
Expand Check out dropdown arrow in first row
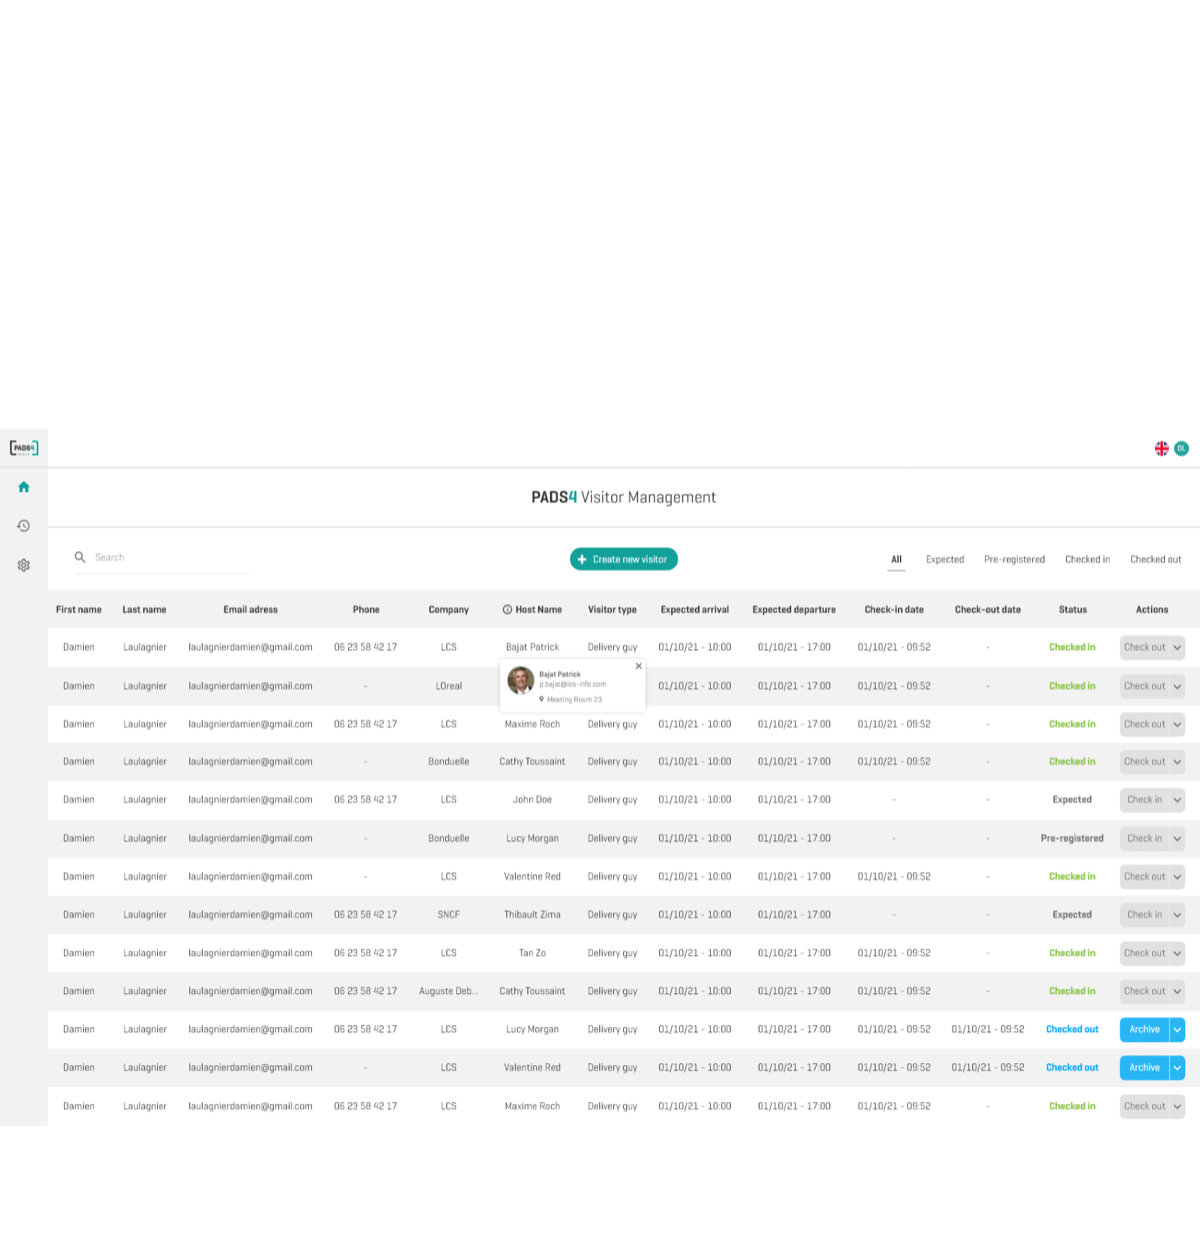click(x=1178, y=648)
